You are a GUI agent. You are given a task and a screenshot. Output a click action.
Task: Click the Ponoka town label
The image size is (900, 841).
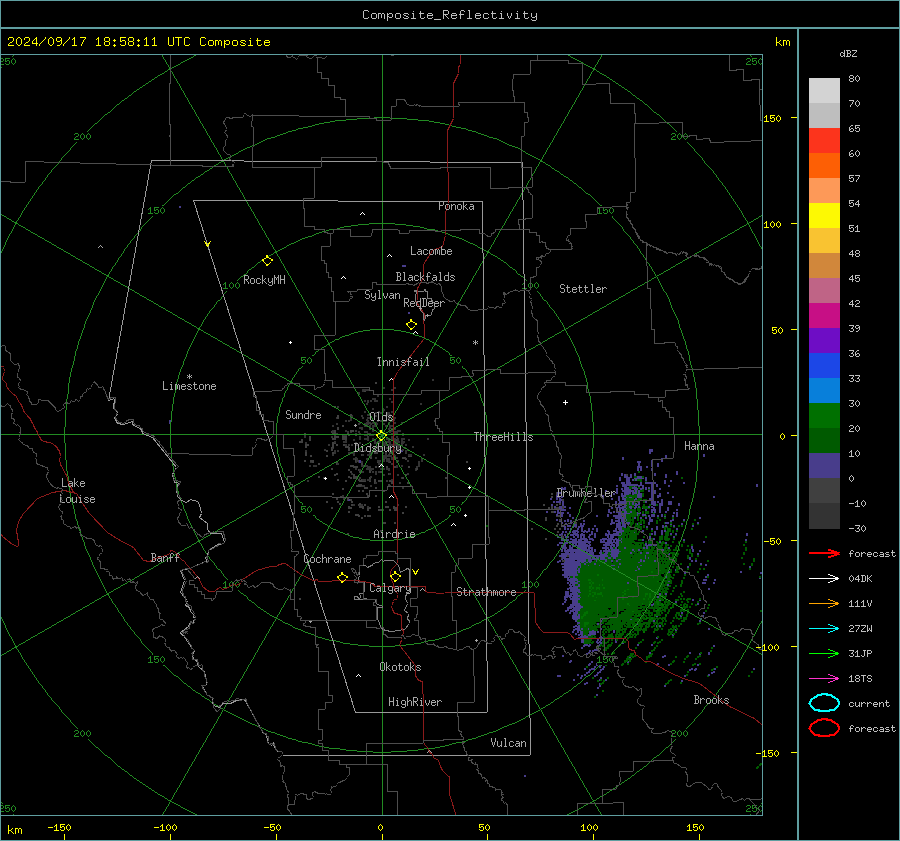pyautogui.click(x=456, y=206)
